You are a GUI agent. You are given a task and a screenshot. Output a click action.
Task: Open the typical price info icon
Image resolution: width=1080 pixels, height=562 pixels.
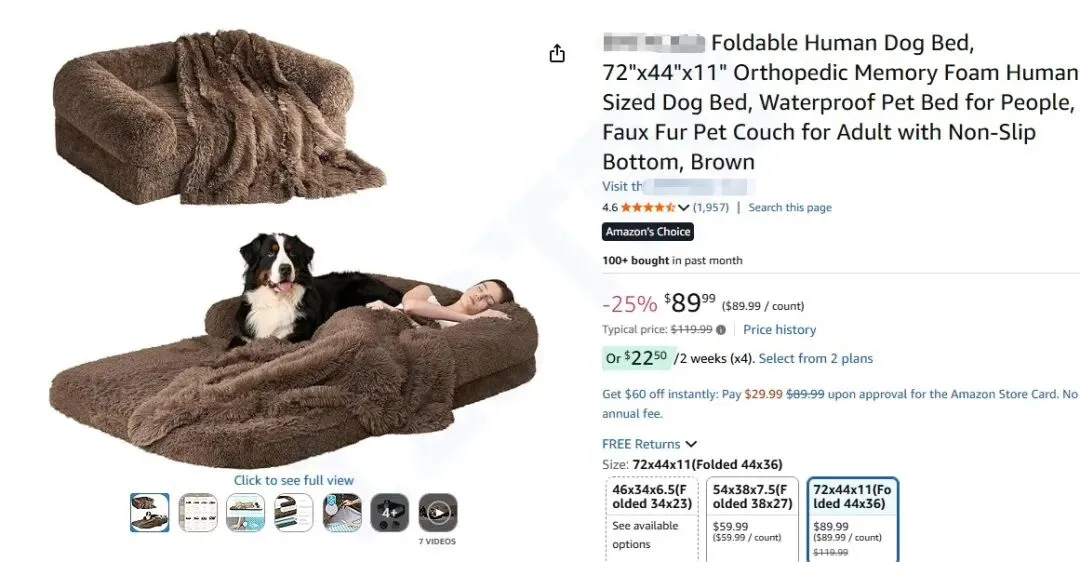720,330
